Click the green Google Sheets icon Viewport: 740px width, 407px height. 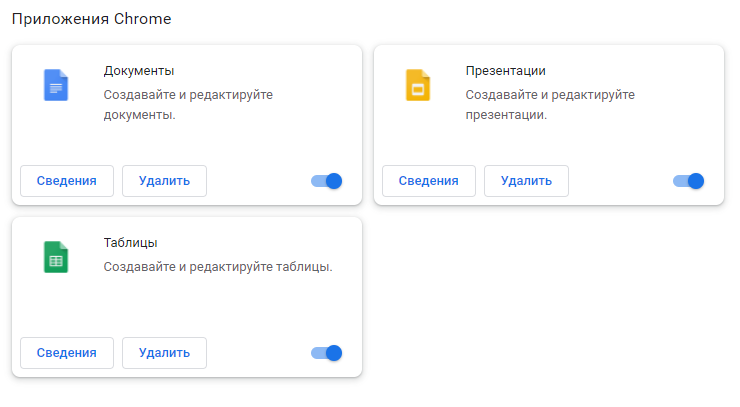pyautogui.click(x=56, y=258)
